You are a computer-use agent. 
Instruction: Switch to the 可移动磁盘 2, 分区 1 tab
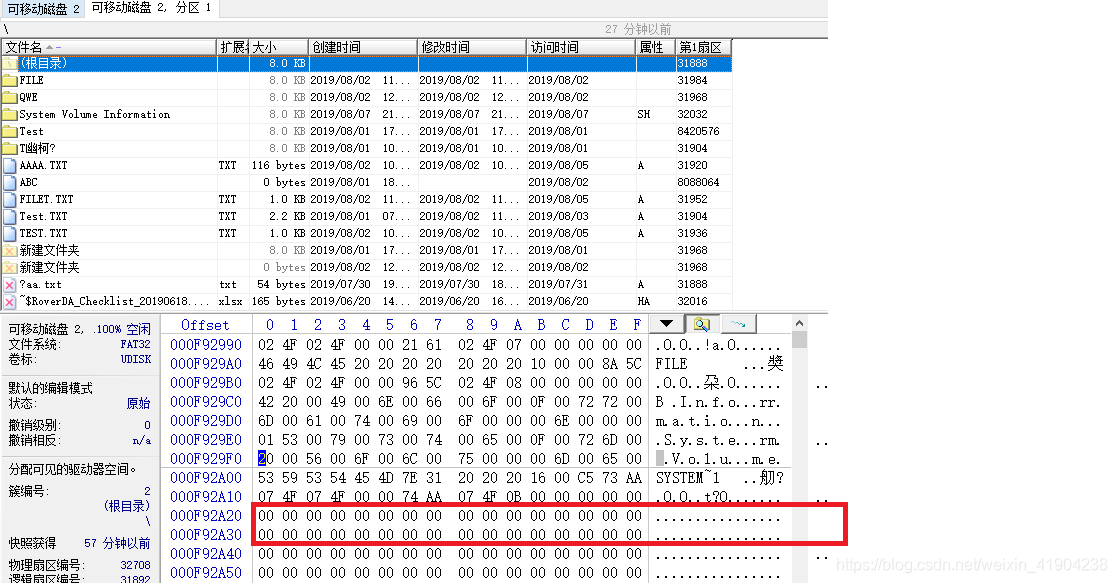151,8
